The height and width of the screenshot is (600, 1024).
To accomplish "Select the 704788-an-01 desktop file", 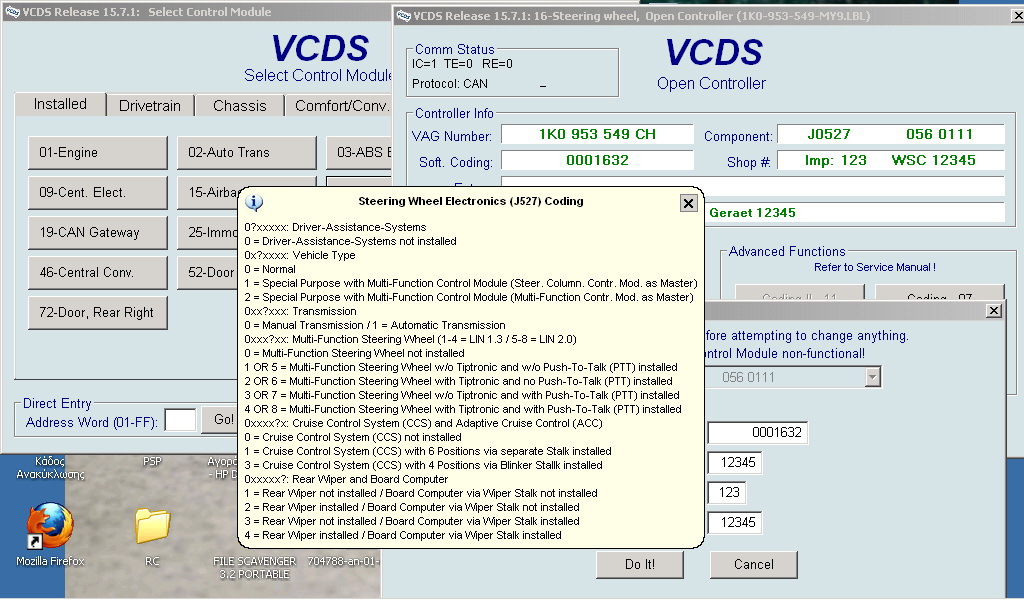I will 344,561.
